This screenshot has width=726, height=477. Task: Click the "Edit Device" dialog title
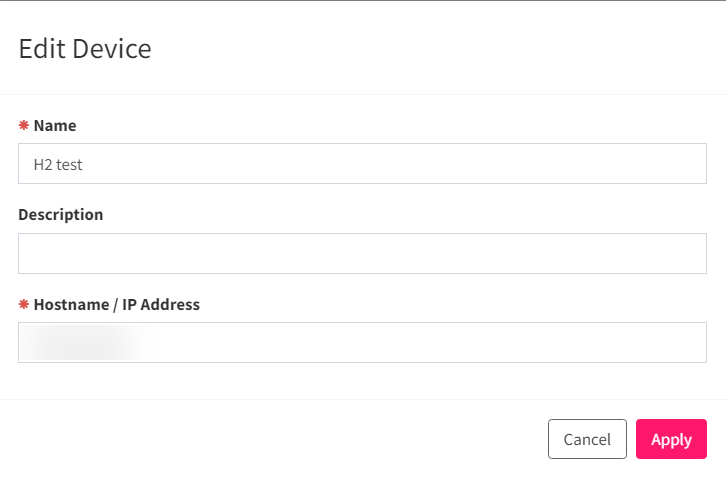85,48
